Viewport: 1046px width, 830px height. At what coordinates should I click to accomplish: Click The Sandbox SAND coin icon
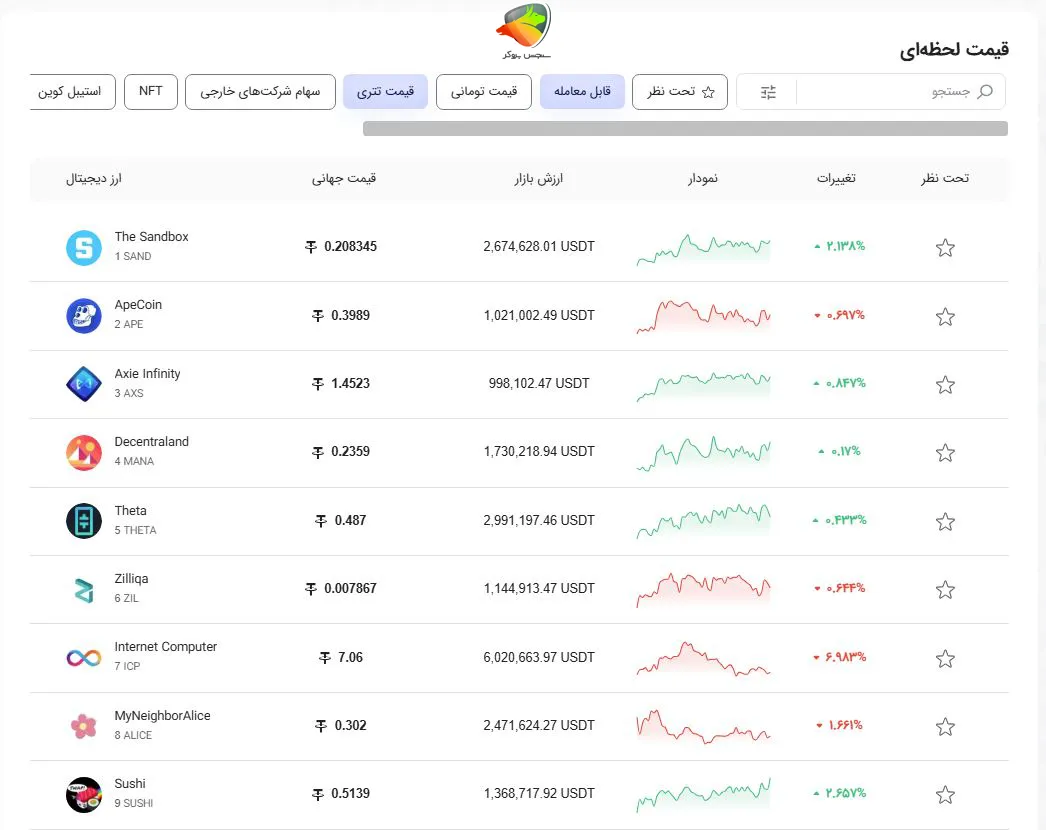point(84,247)
